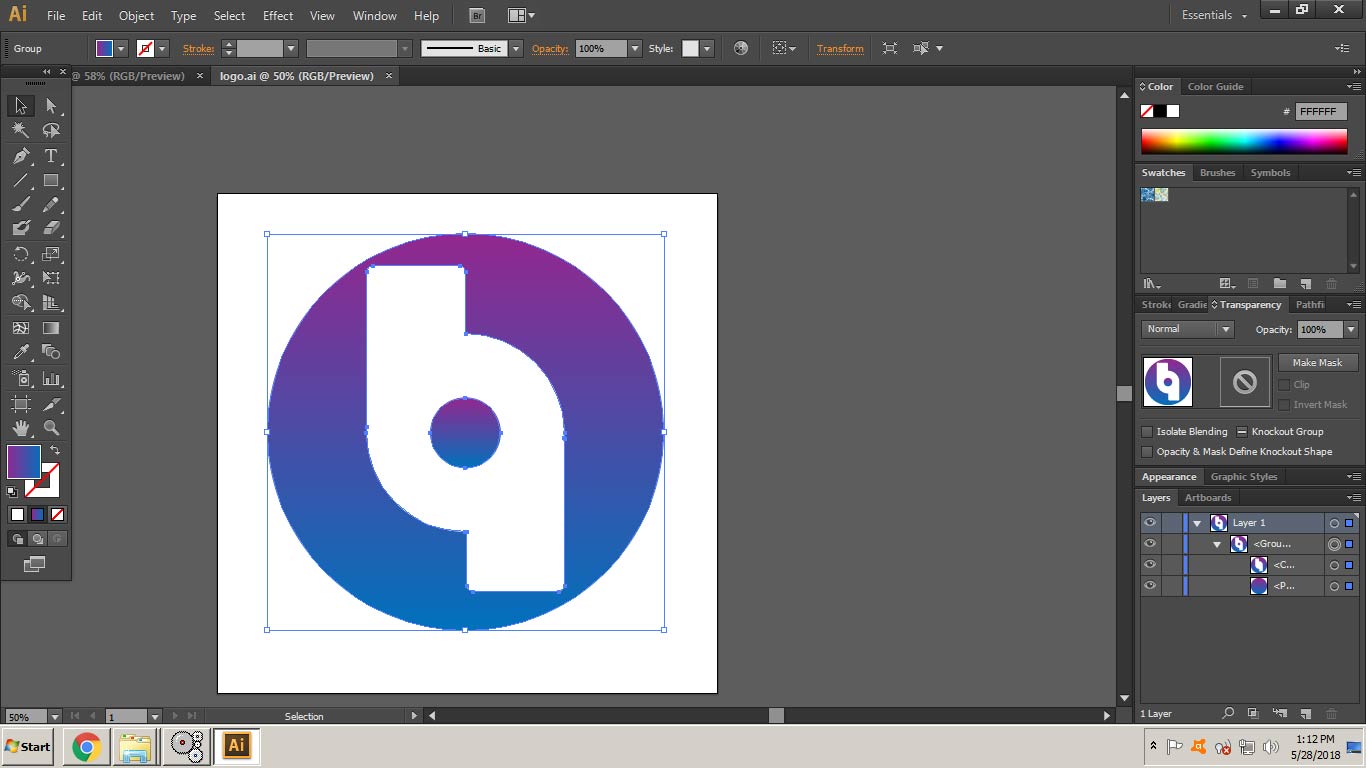This screenshot has width=1366, height=768.
Task: Select the Zoom tool
Action: point(51,428)
